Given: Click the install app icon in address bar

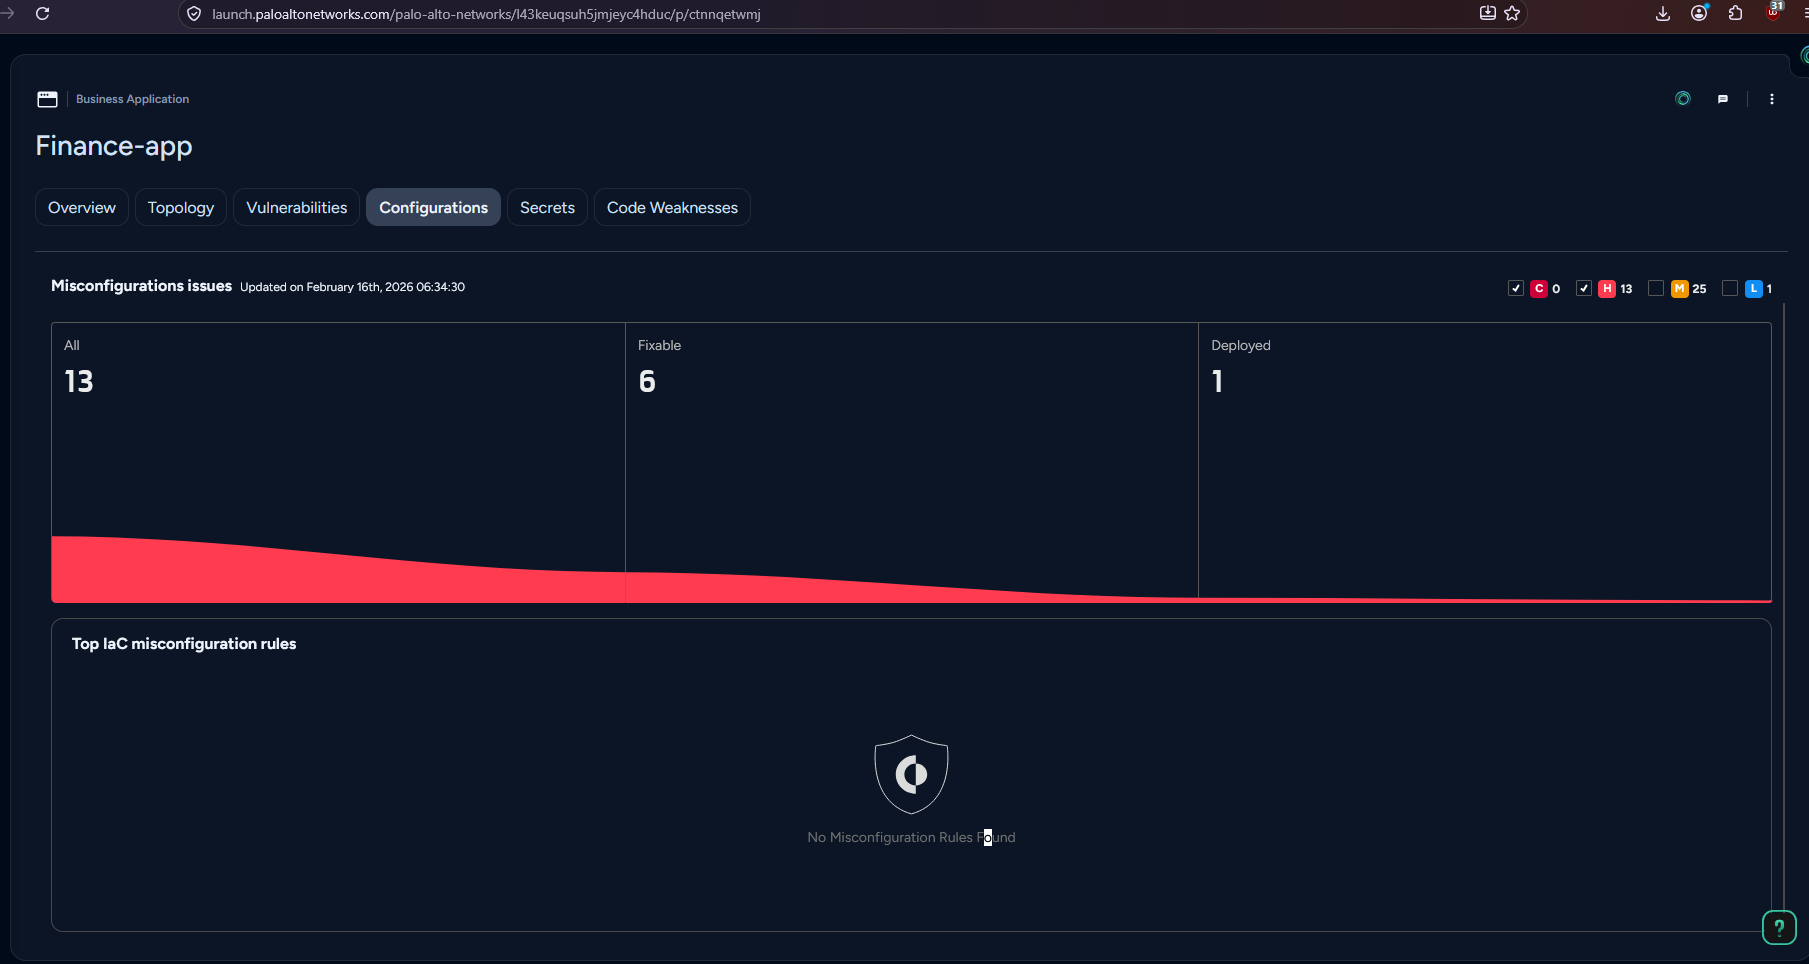Looking at the screenshot, I should point(1487,14).
